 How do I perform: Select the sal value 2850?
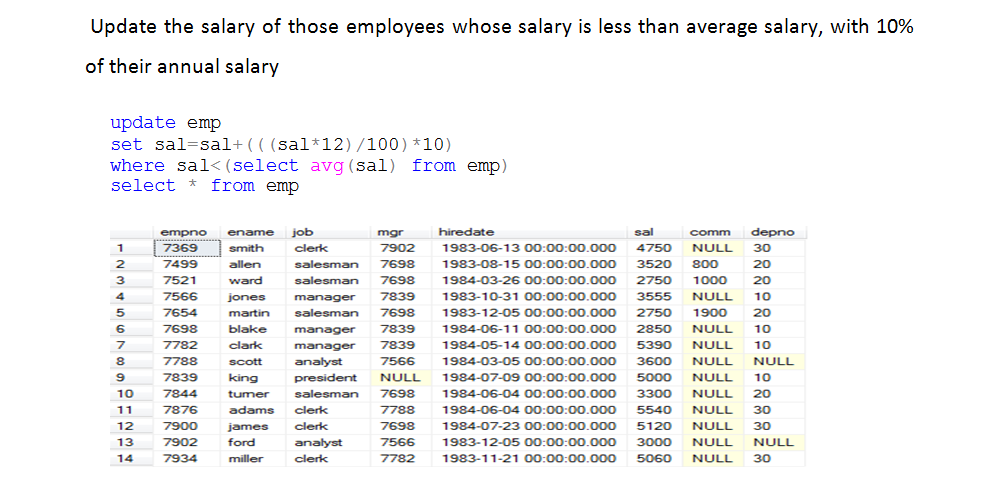pos(654,329)
